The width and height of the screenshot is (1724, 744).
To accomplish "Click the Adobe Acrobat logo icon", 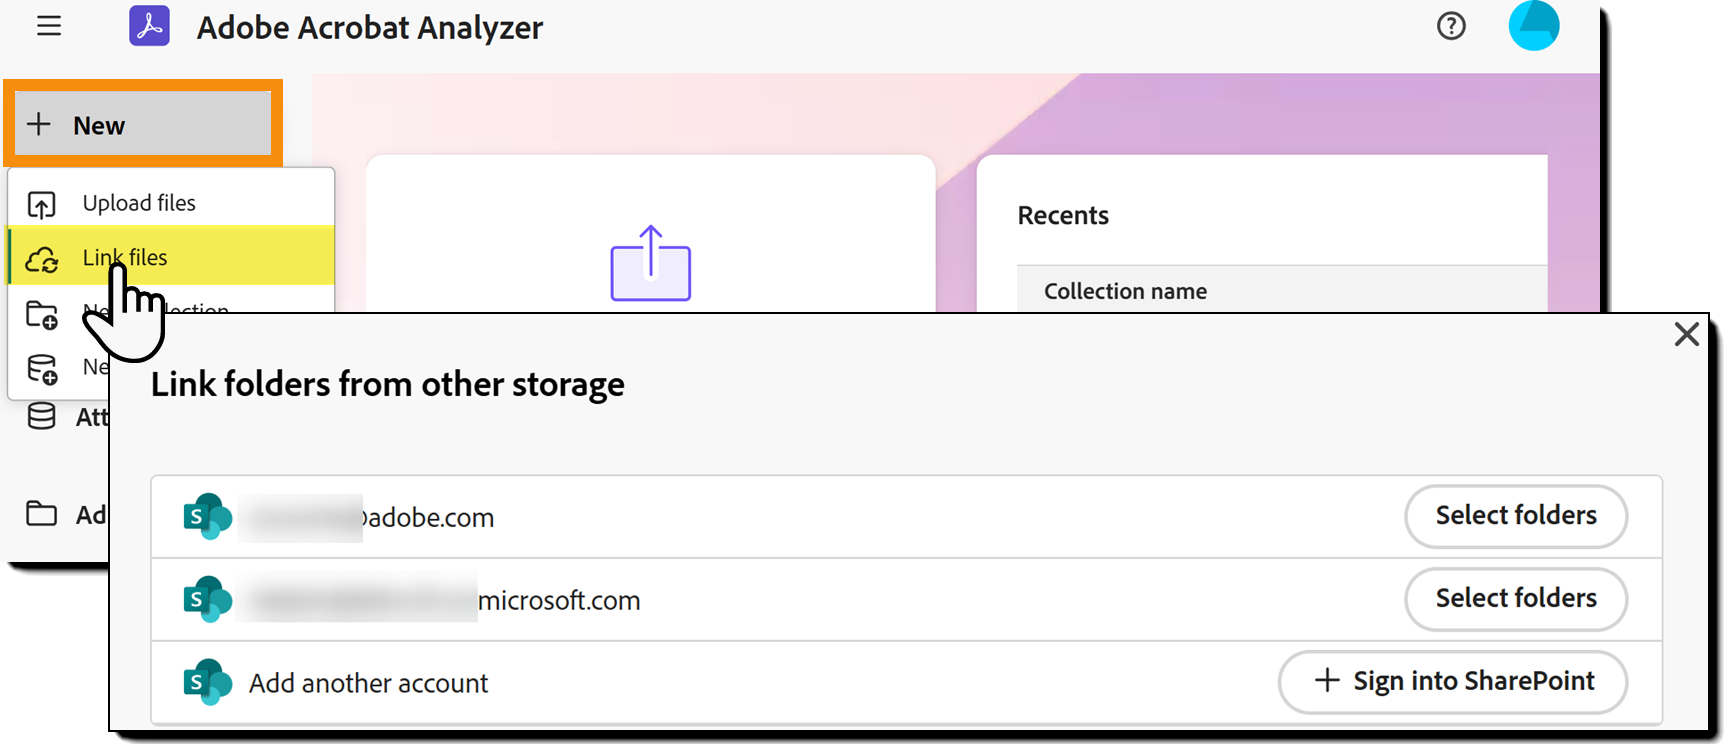I will coord(148,27).
